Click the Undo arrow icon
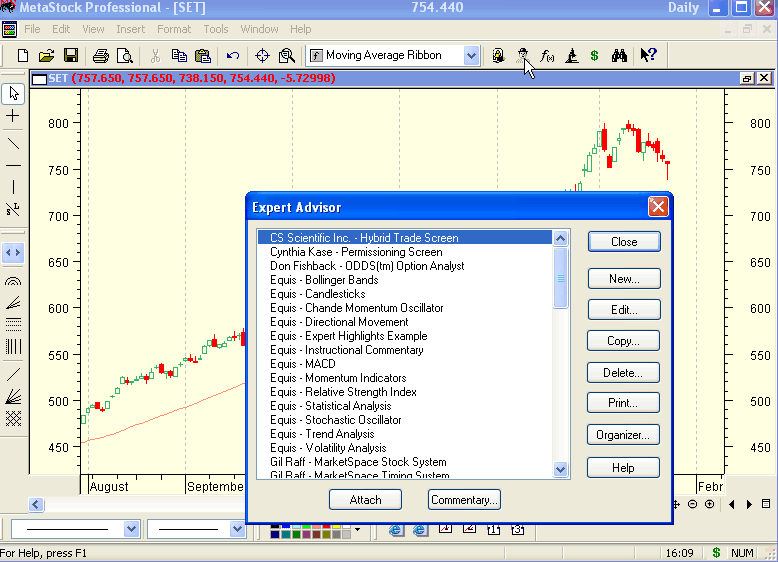This screenshot has height=562, width=778. 233,56
